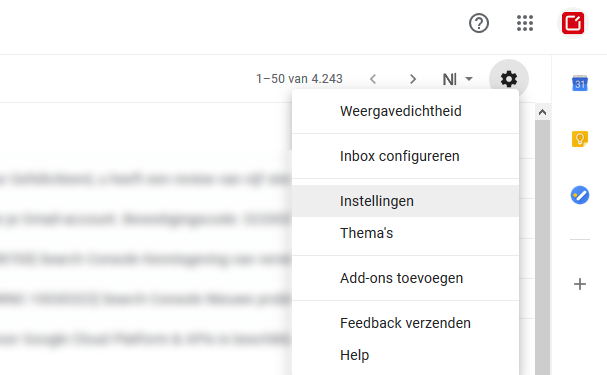
Task: Click the plus icon to get add-ons
Action: [580, 284]
